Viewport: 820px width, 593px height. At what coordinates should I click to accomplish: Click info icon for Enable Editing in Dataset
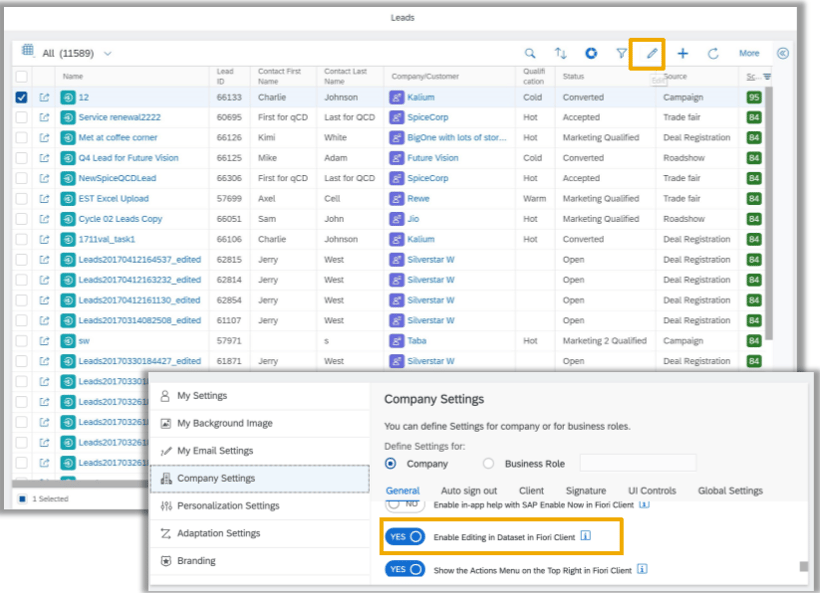pos(586,535)
